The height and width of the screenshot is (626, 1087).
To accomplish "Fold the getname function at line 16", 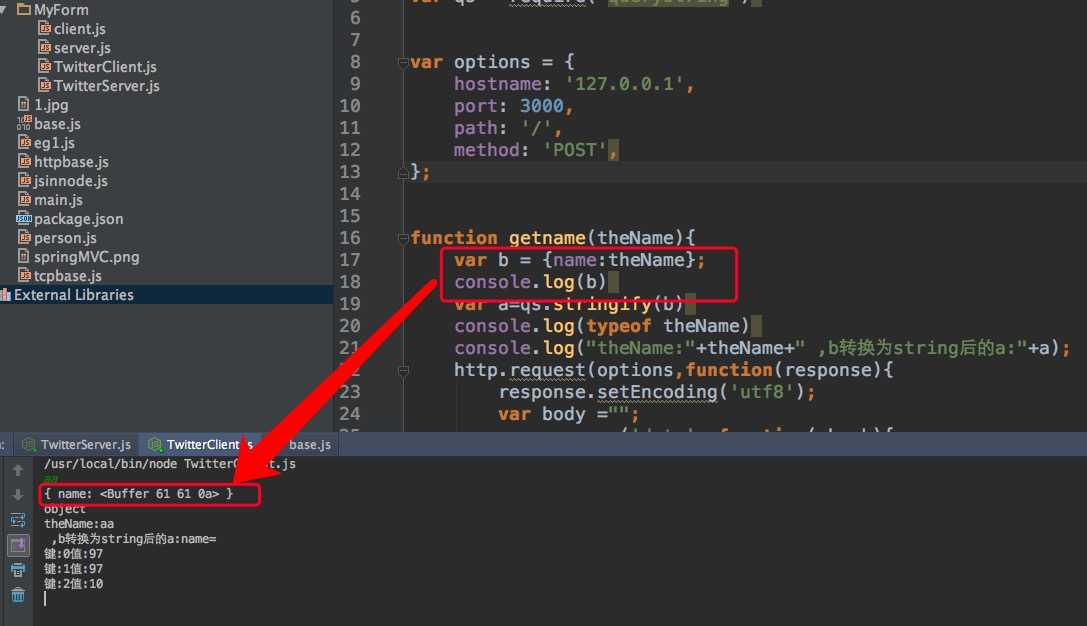I will pyautogui.click(x=403, y=238).
